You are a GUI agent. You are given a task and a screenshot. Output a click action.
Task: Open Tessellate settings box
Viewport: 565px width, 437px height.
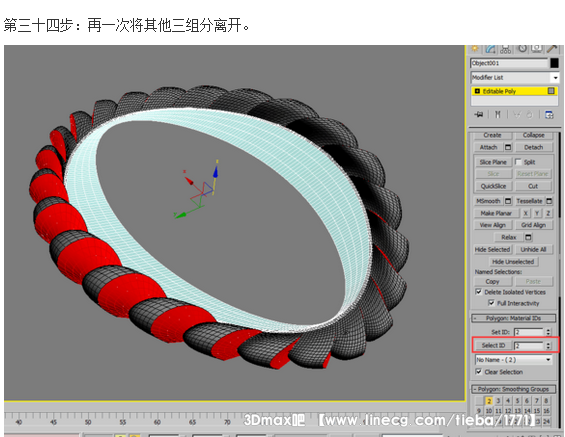pyautogui.click(x=549, y=201)
